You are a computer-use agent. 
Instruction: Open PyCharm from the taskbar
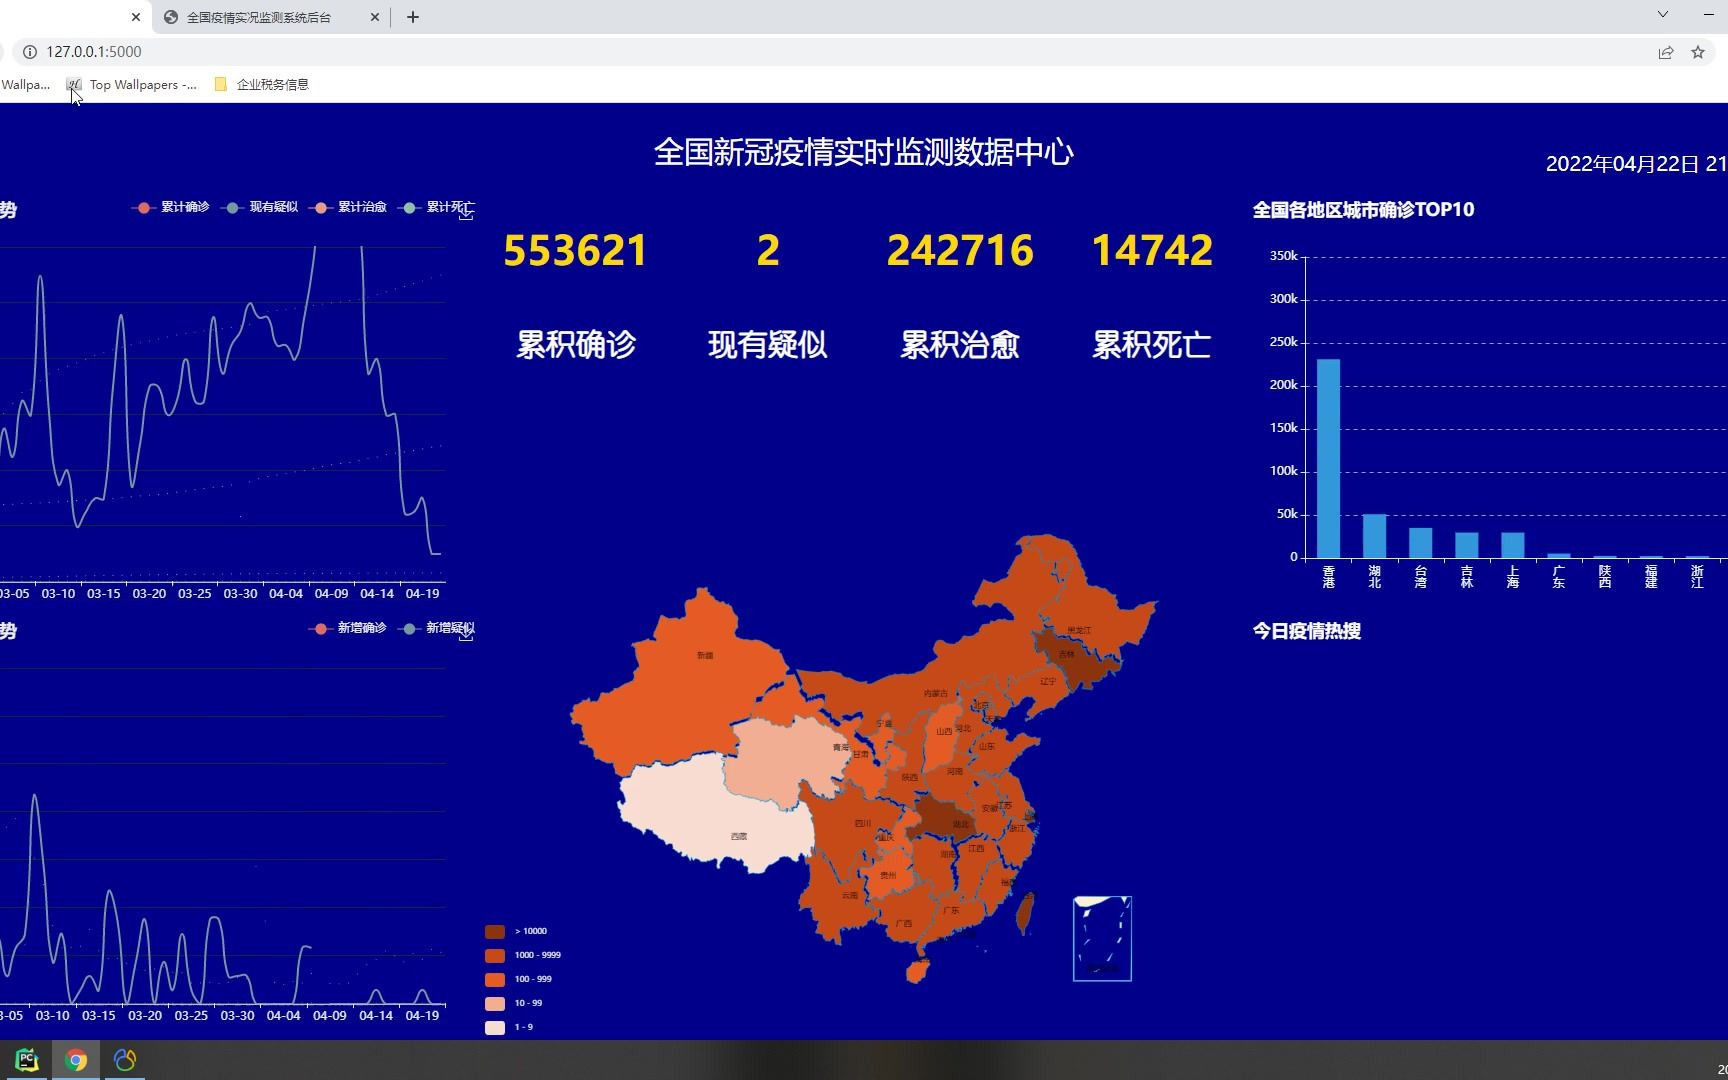coord(26,1059)
